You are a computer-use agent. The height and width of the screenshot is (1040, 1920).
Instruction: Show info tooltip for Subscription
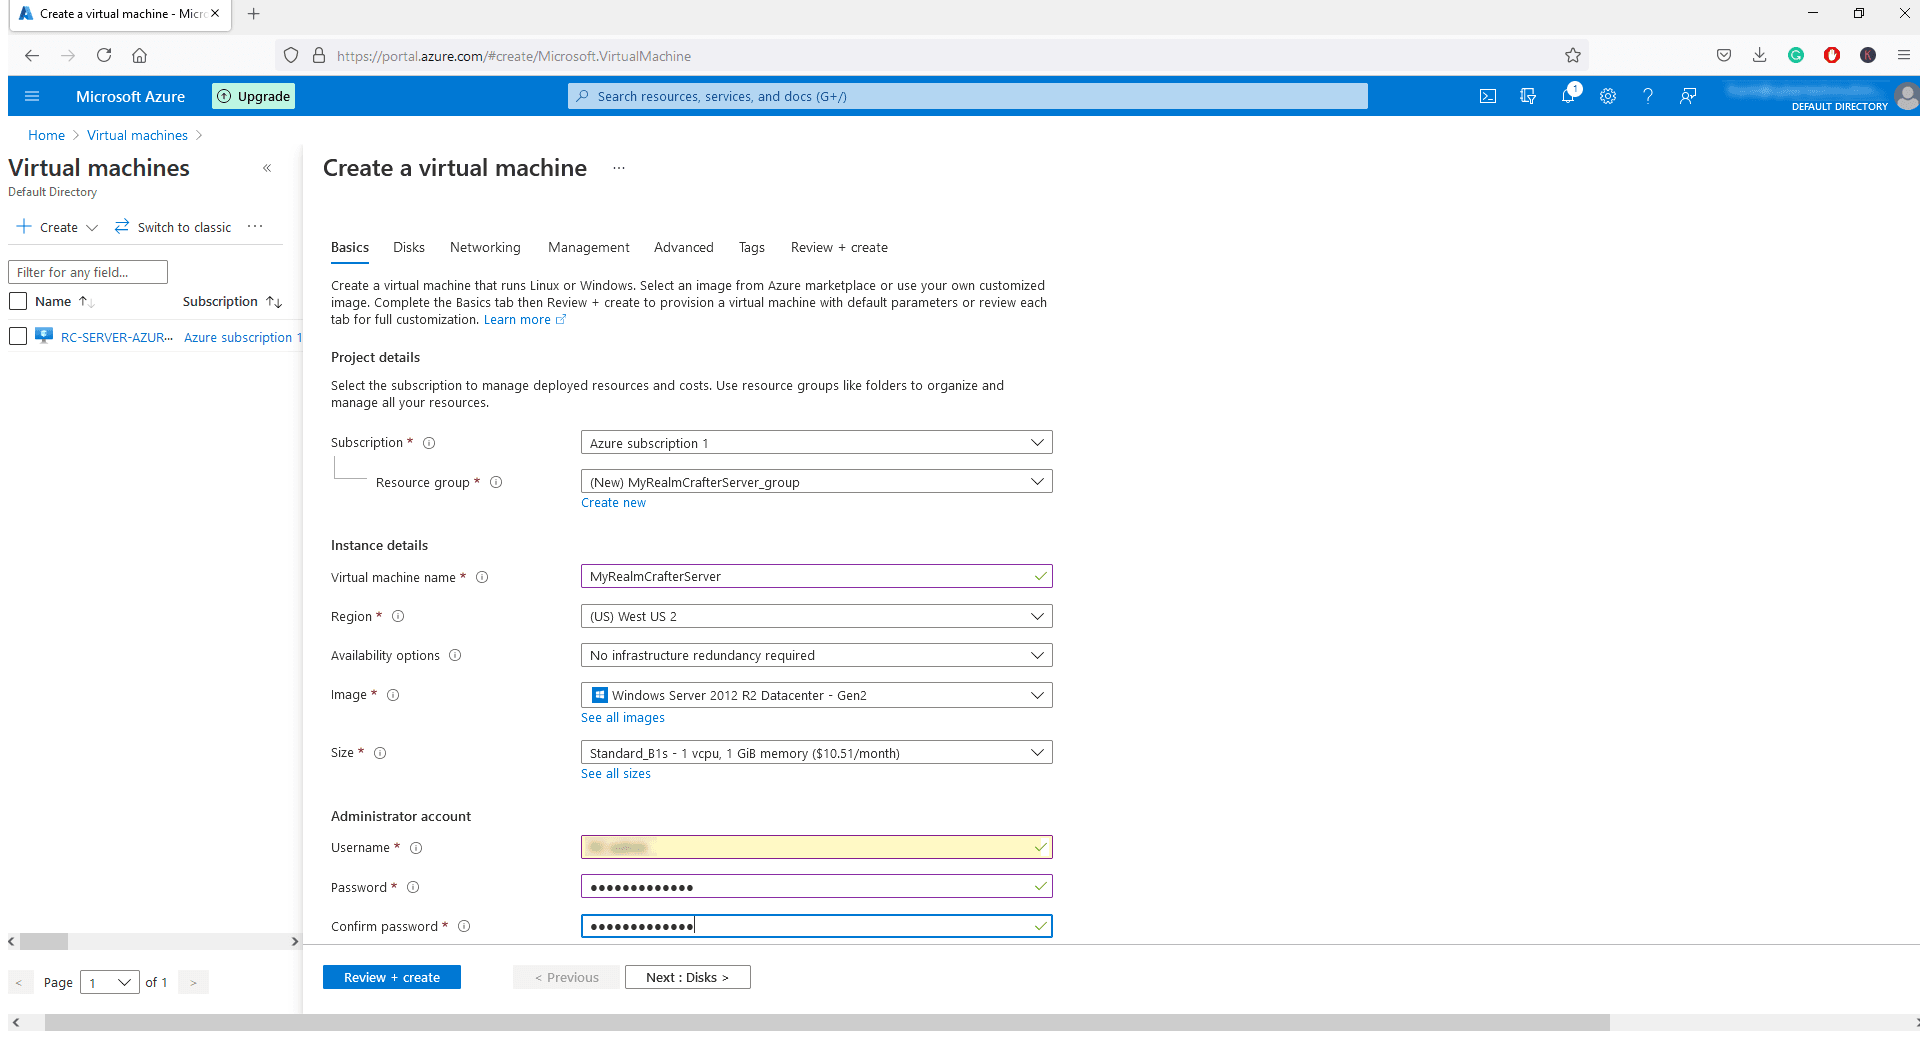[429, 443]
